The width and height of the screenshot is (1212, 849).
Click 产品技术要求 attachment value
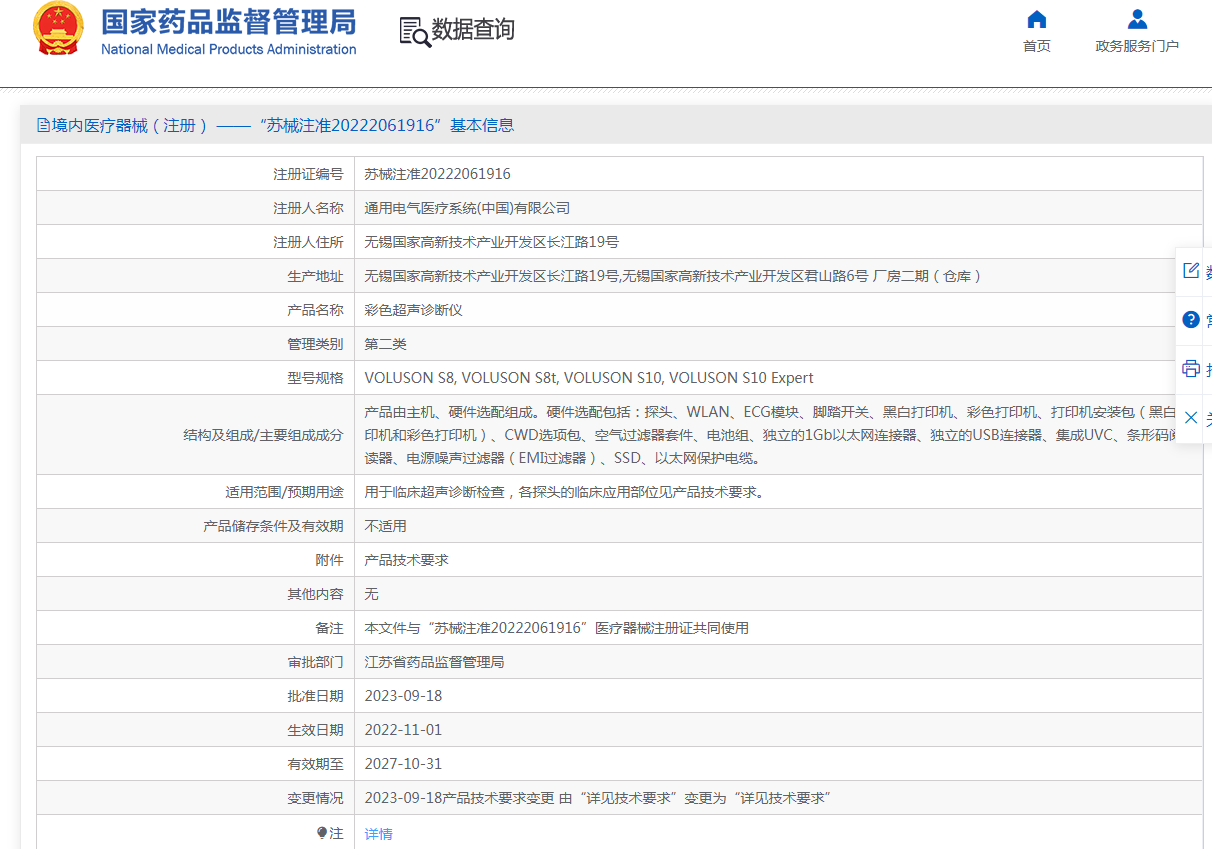pos(406,560)
